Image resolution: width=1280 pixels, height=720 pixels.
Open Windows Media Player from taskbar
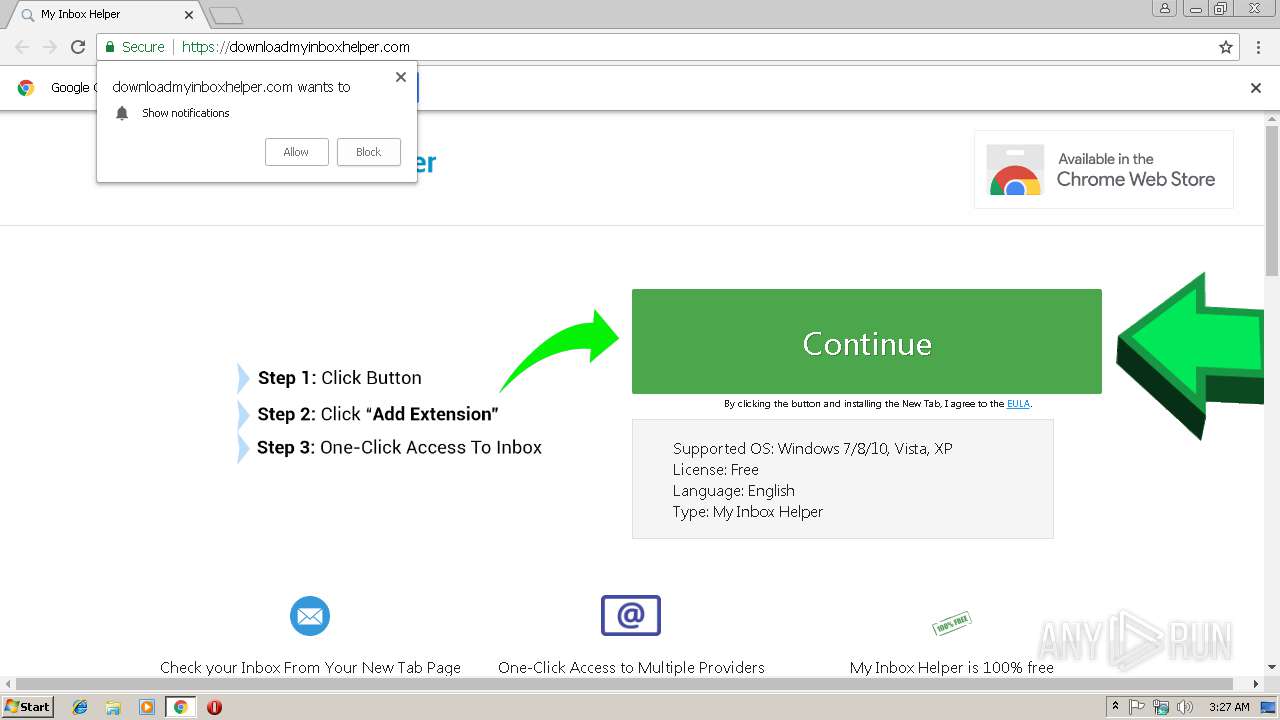[x=147, y=707]
